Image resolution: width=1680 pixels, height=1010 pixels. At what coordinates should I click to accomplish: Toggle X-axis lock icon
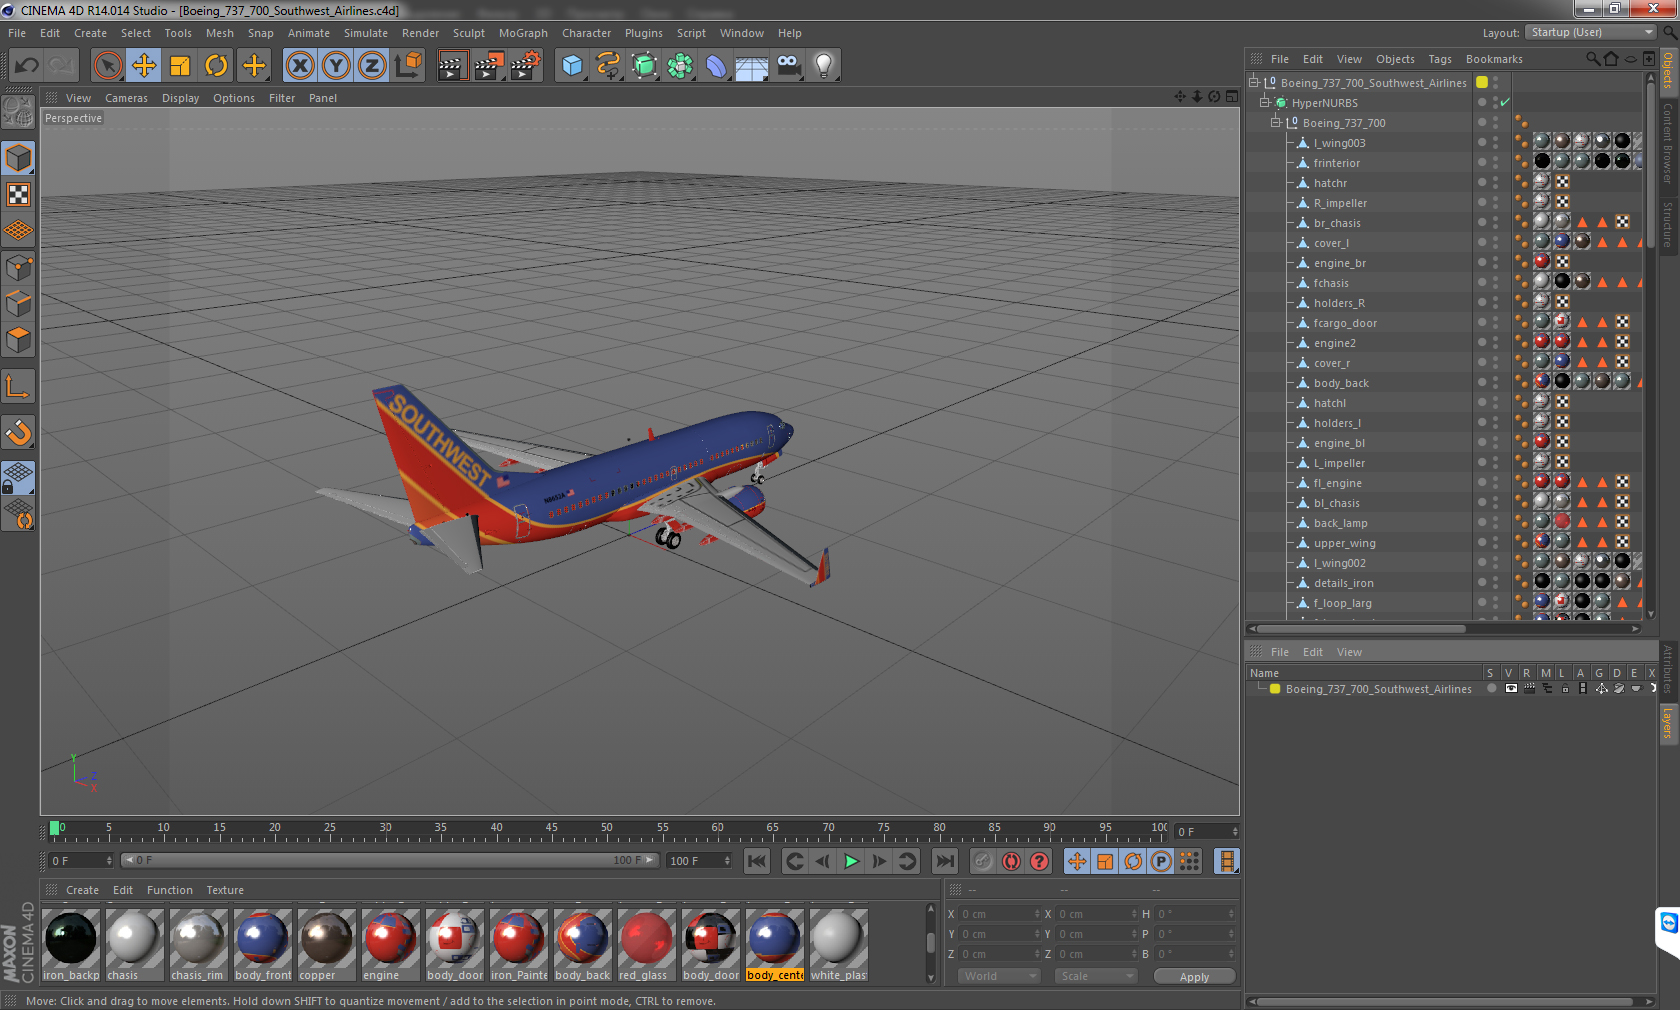click(x=299, y=66)
